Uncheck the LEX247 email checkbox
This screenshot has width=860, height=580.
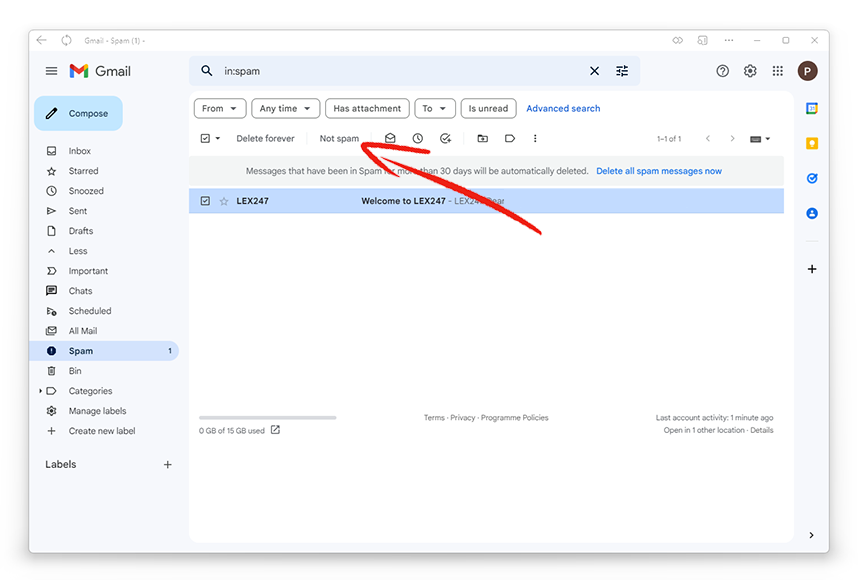(x=205, y=201)
